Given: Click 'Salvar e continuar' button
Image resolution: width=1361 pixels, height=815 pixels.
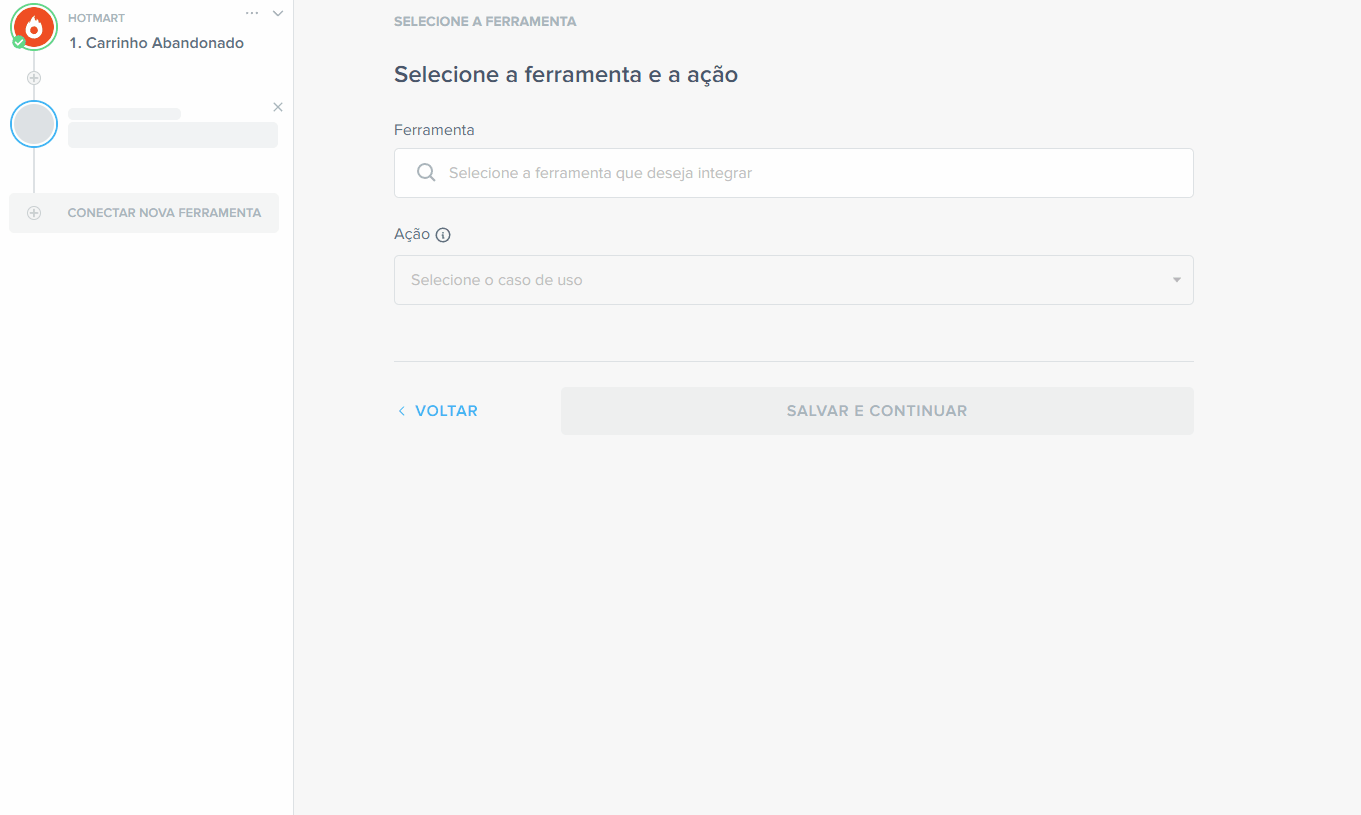Looking at the screenshot, I should (x=877, y=411).
